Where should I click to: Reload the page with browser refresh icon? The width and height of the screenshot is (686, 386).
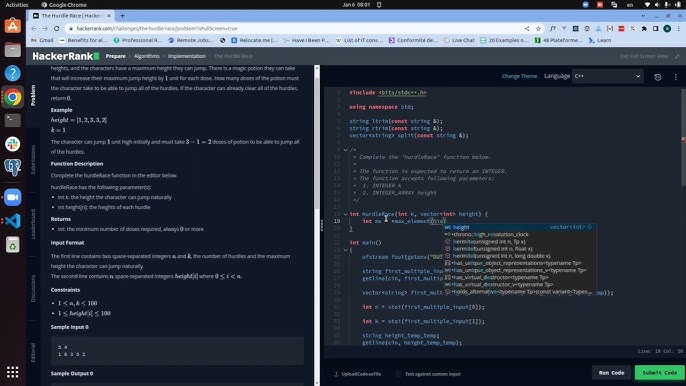56,28
